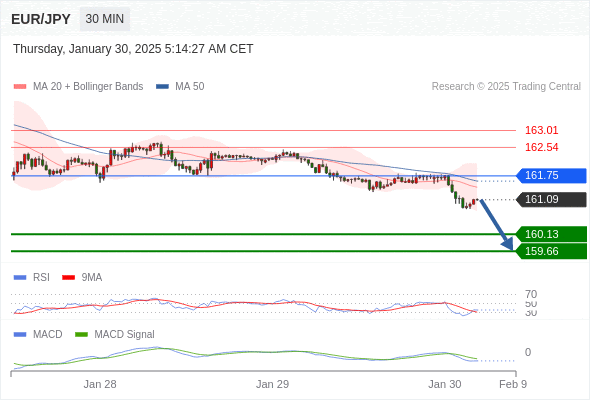This screenshot has width=590, height=400.
Task: Click the blue MACD legend swatch
Action: coord(20,335)
